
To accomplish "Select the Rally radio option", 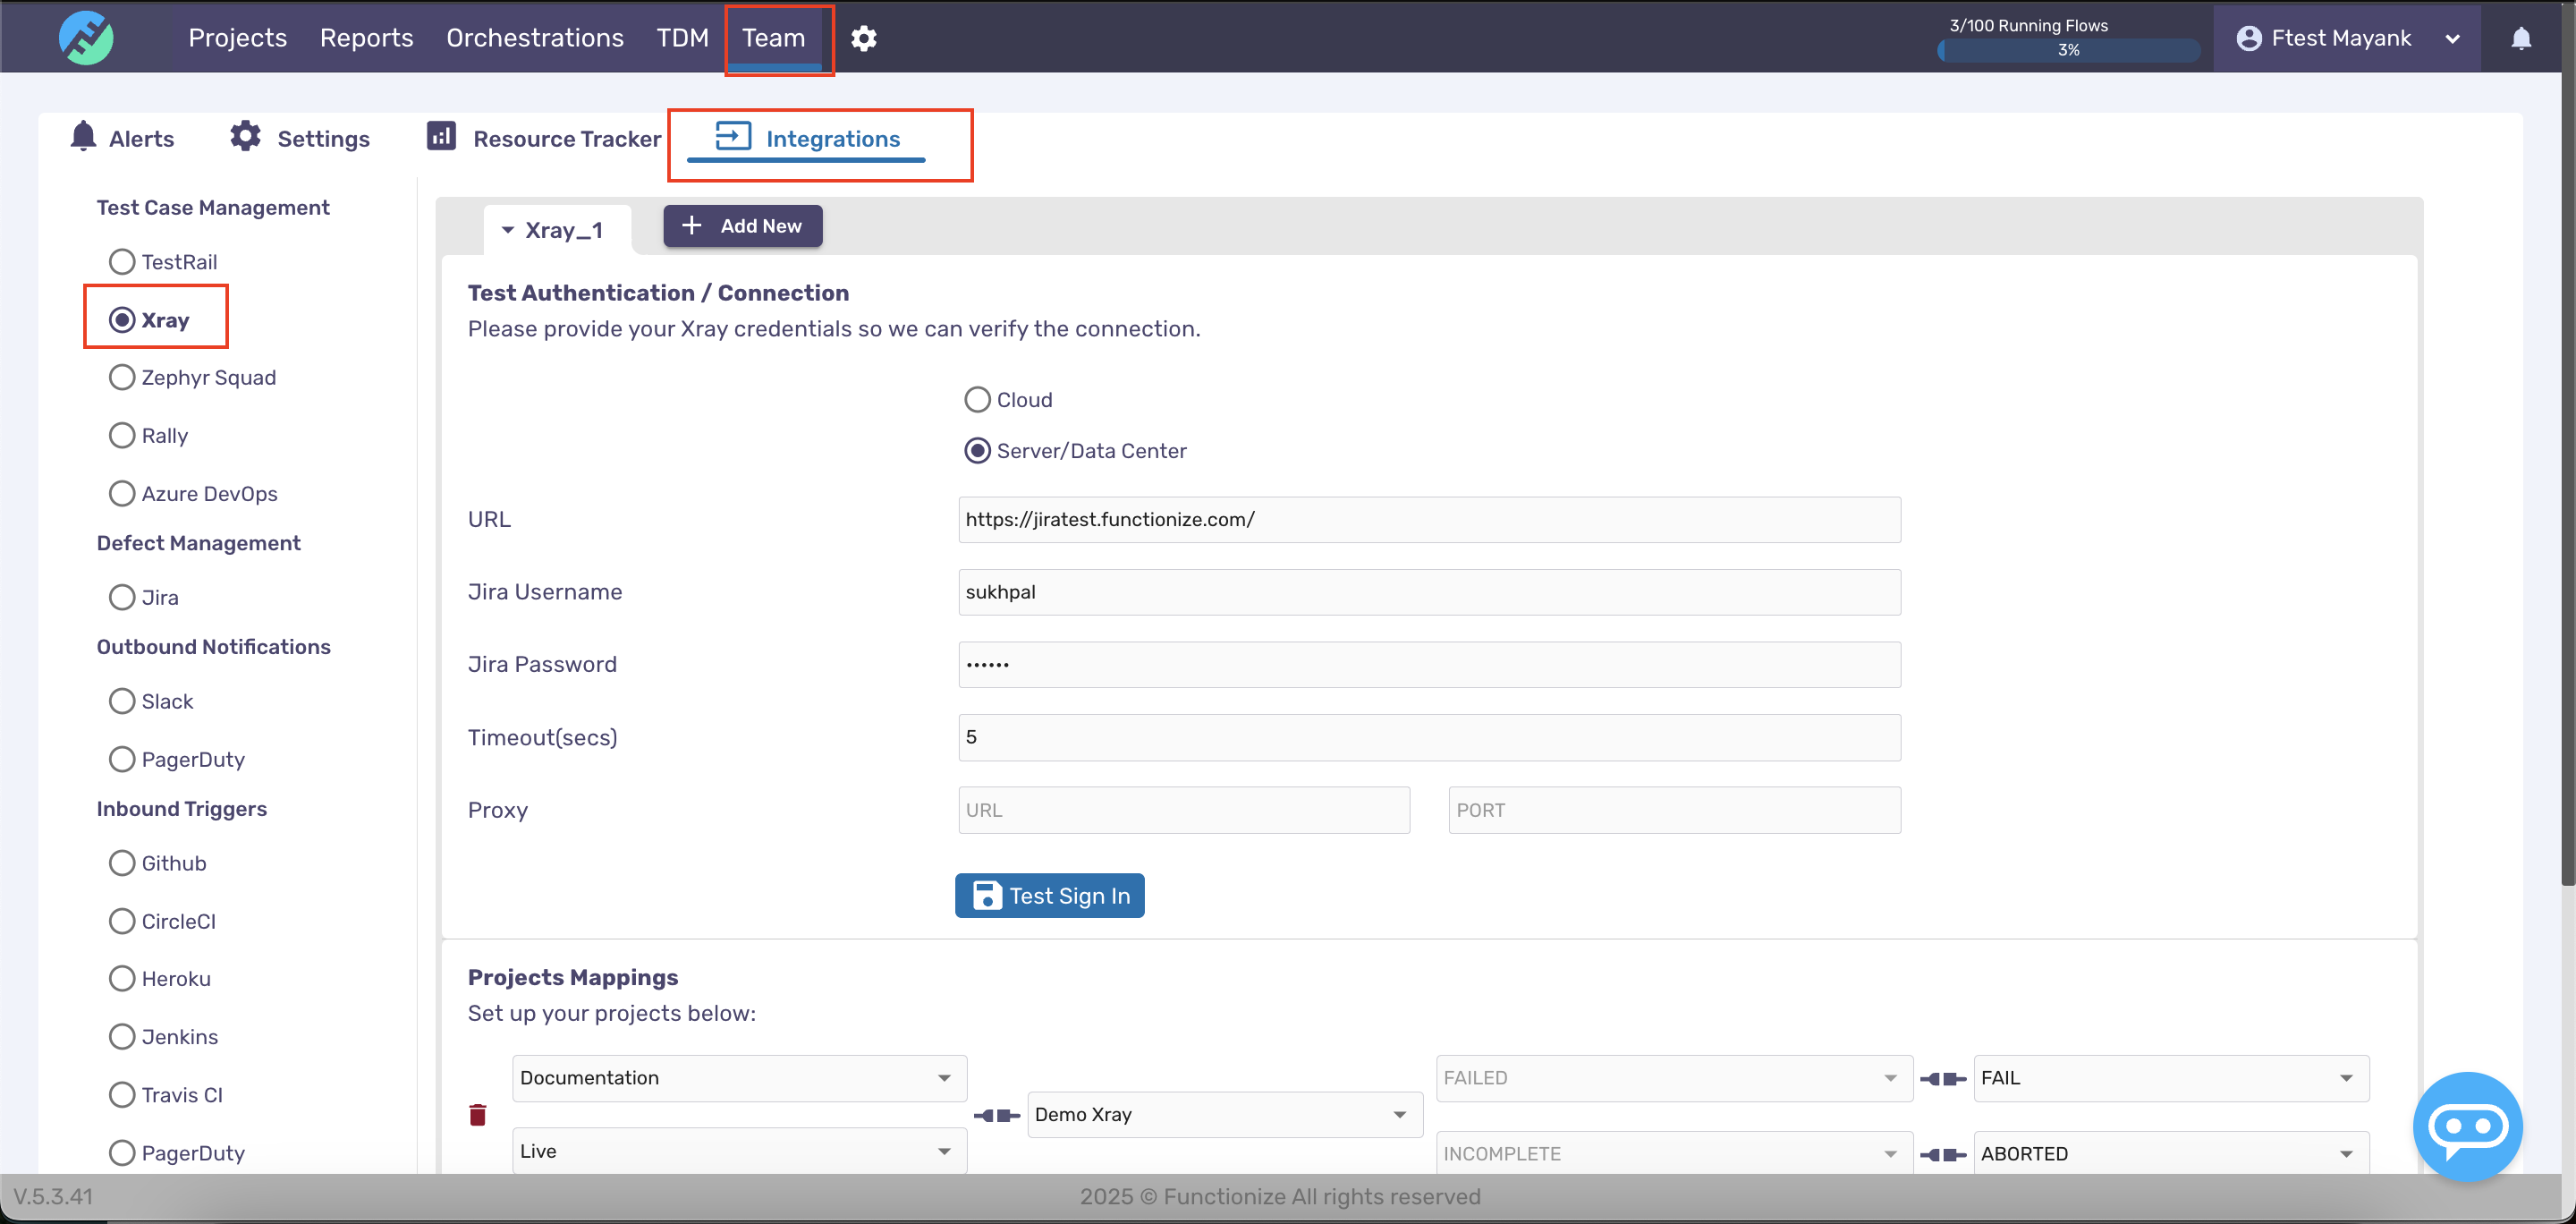I will pos(122,436).
